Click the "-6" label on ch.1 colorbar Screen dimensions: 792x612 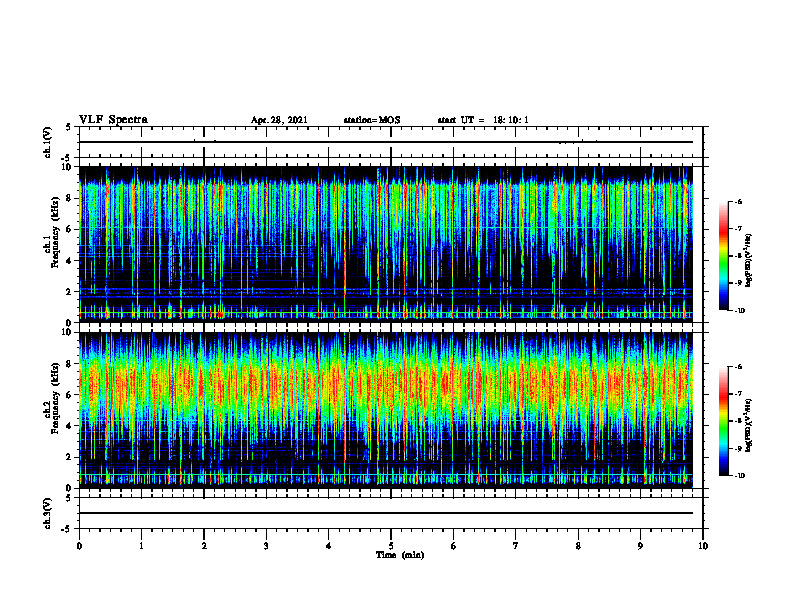coord(737,201)
